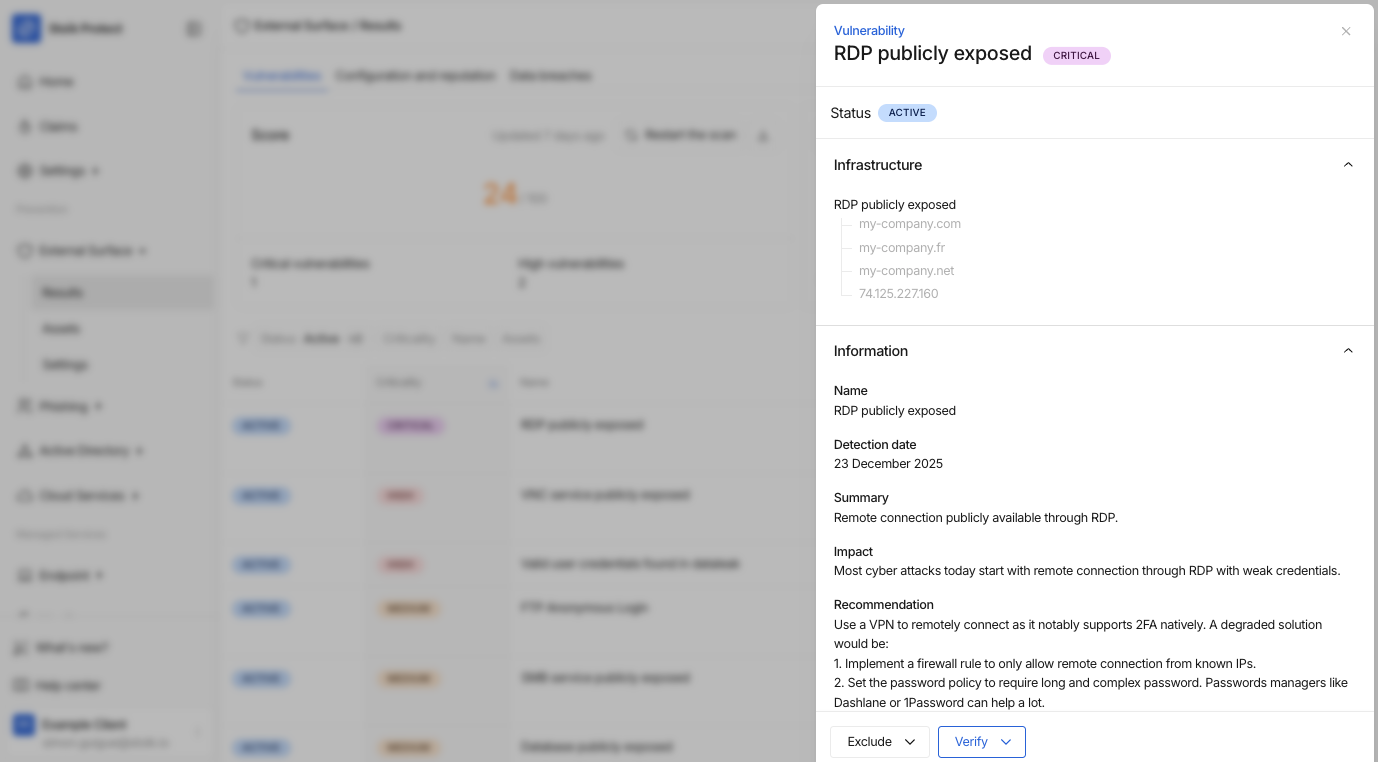Open the Verify dropdown
The height and width of the screenshot is (762, 1378).
(982, 742)
